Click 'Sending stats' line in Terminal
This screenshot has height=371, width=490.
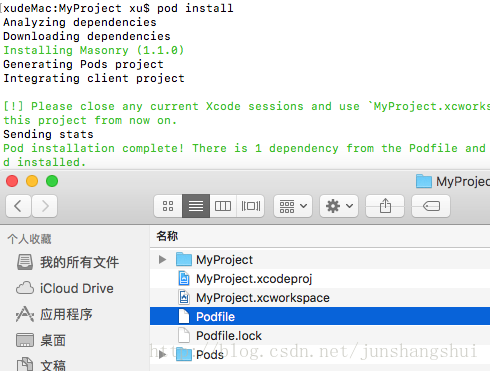tap(48, 134)
